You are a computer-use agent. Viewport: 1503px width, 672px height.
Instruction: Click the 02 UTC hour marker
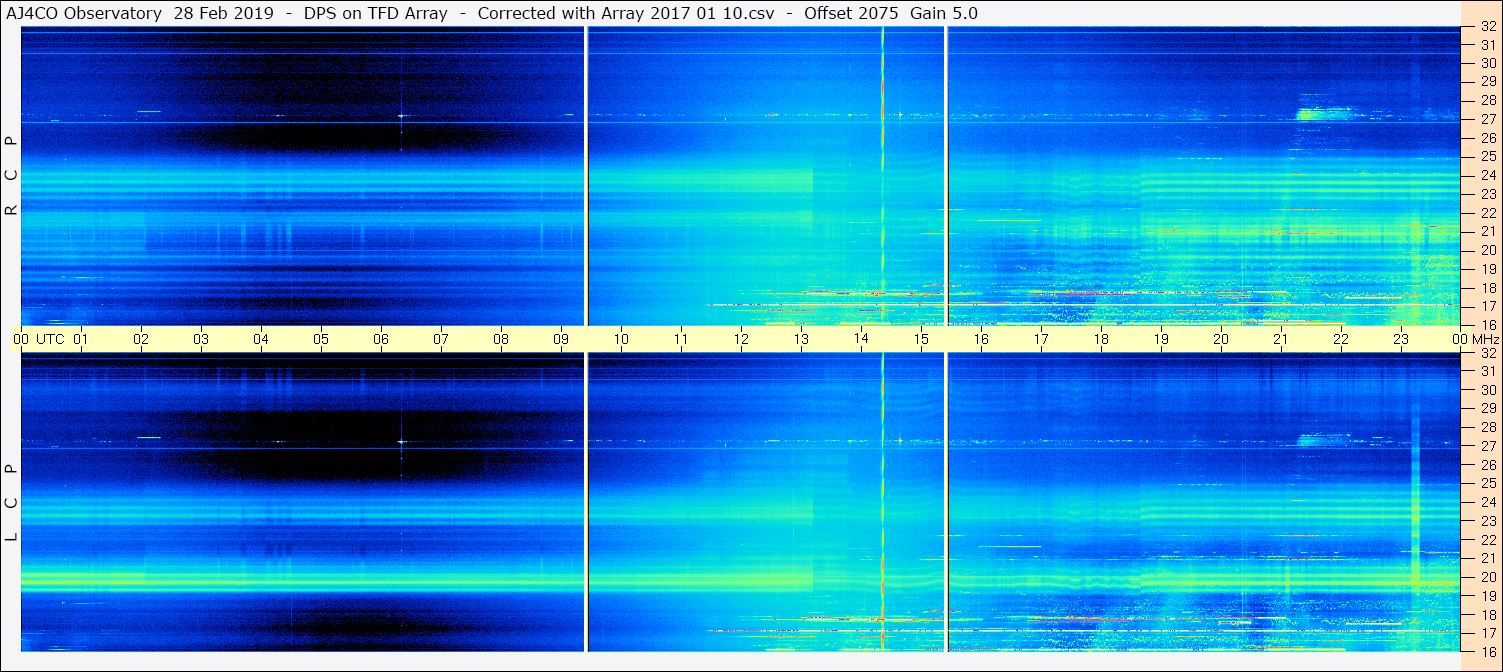pyautogui.click(x=141, y=339)
